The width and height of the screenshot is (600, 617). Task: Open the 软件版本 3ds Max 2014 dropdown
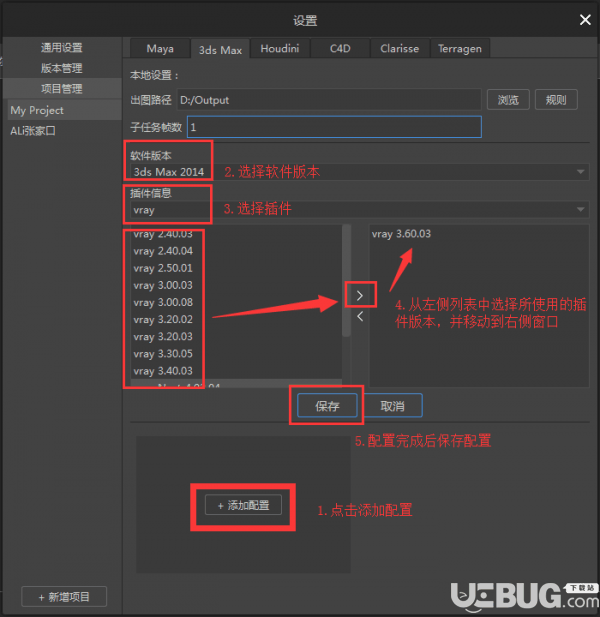point(360,172)
